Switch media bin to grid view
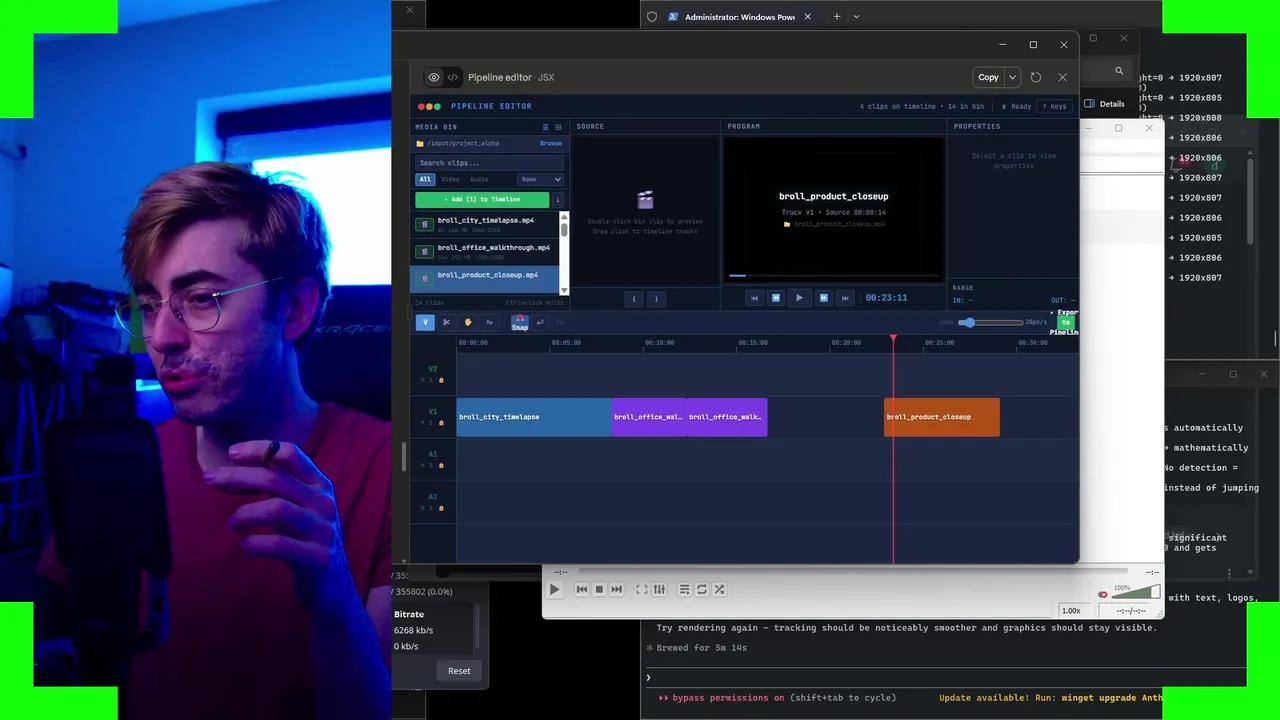The image size is (1280, 720). pyautogui.click(x=558, y=127)
